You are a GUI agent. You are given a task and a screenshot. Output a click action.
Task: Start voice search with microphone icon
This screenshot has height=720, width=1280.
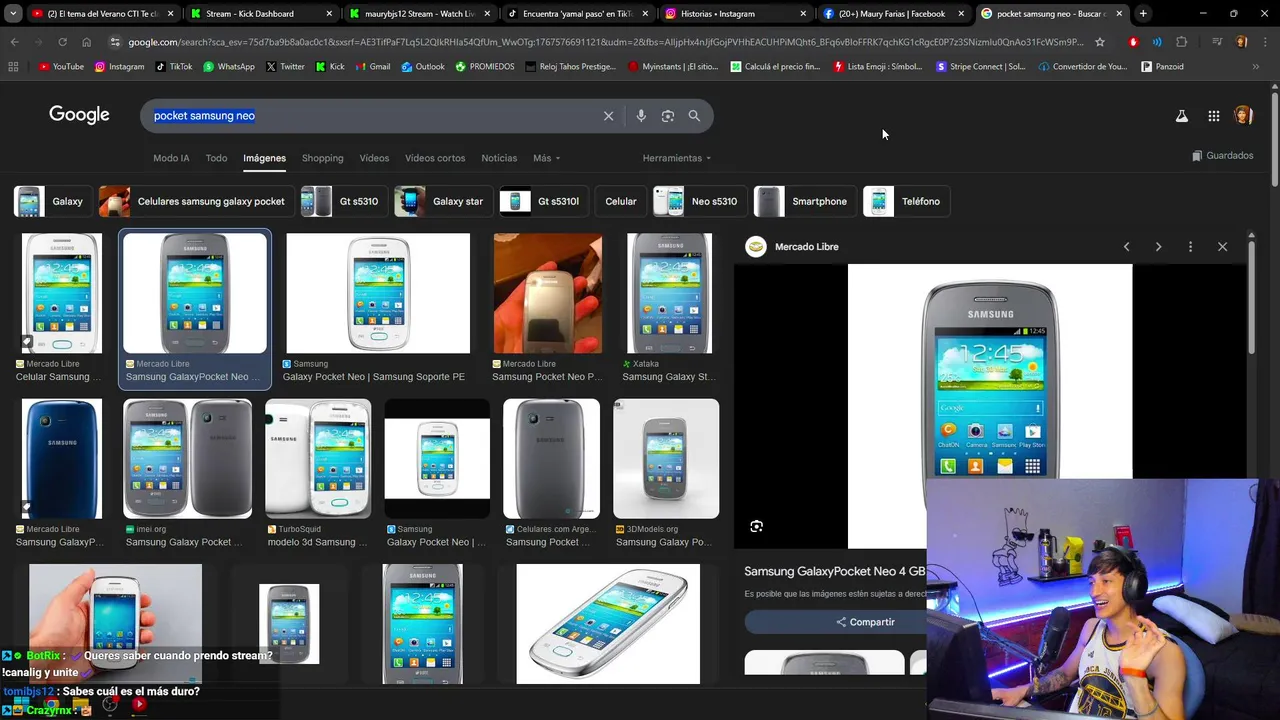[x=641, y=116]
